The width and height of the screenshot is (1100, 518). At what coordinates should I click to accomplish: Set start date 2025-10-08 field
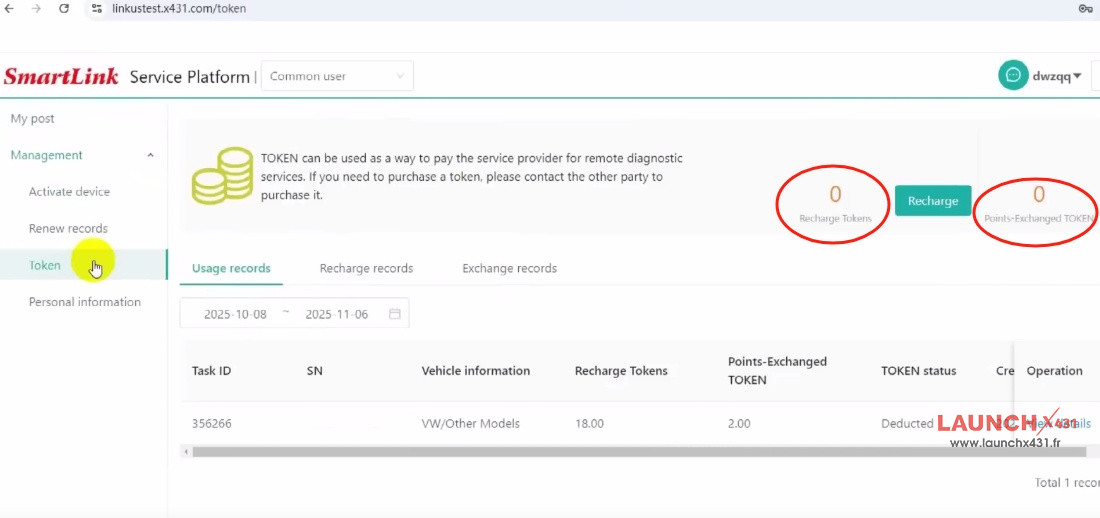click(235, 314)
